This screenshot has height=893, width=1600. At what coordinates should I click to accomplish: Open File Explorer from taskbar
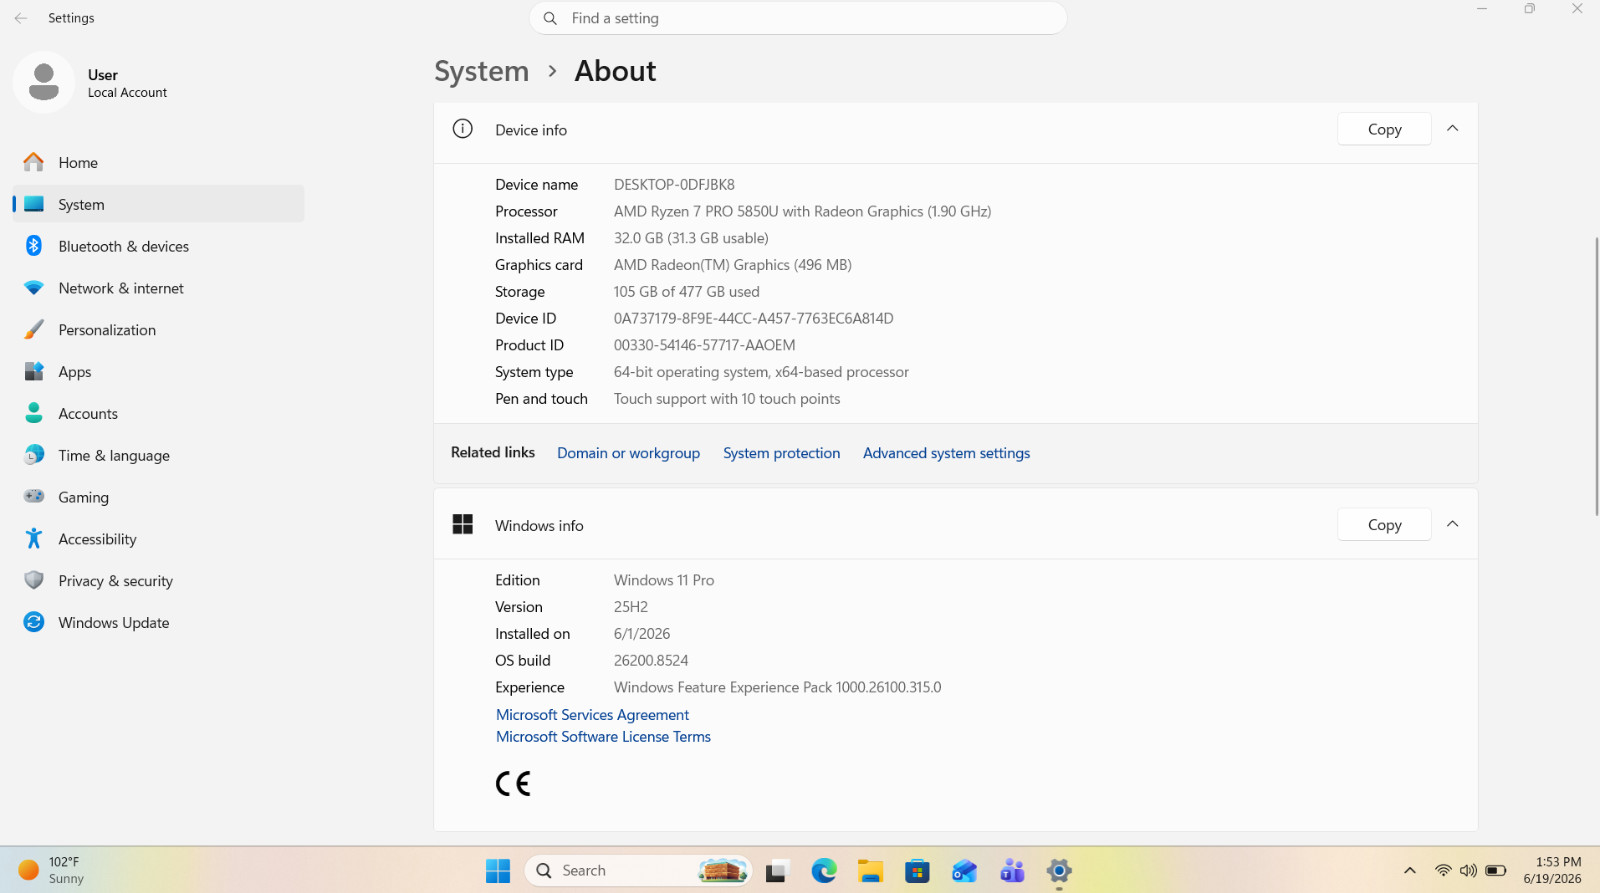(870, 871)
